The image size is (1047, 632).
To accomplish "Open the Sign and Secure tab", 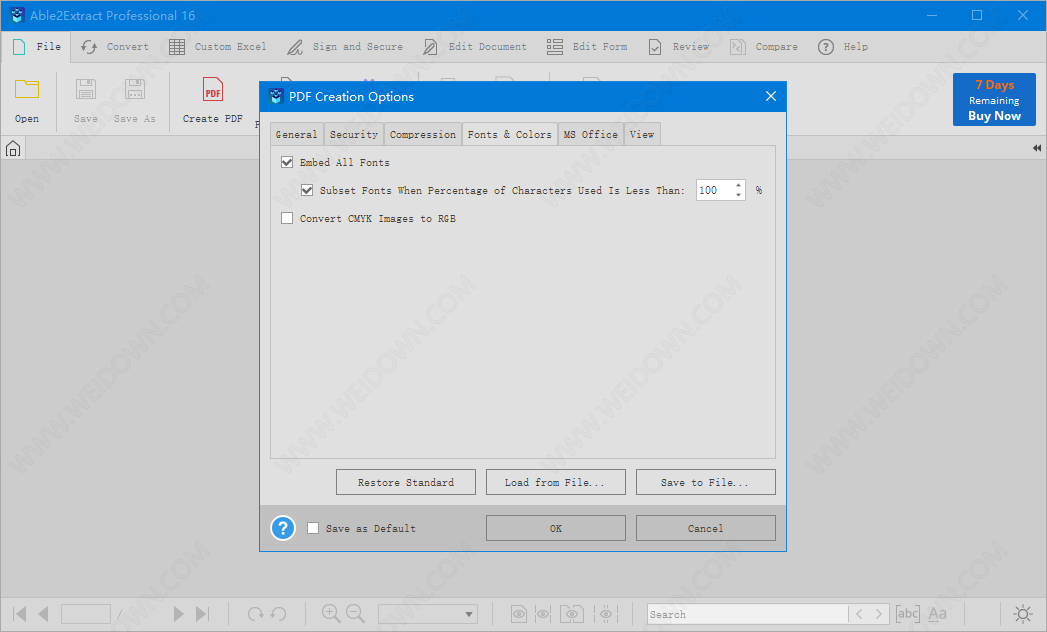I will point(345,47).
